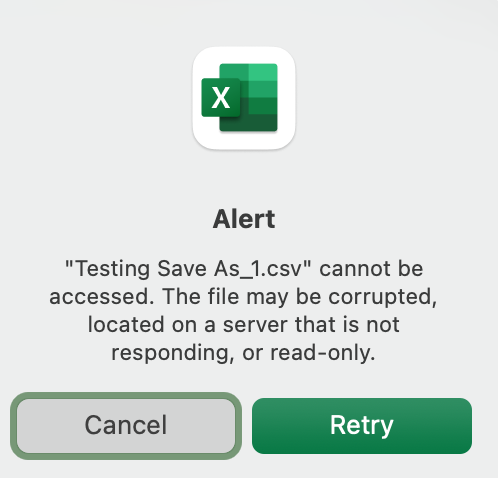498x478 pixels.
Task: Click the word "corrupted" in the alert message
Action: coord(381,297)
